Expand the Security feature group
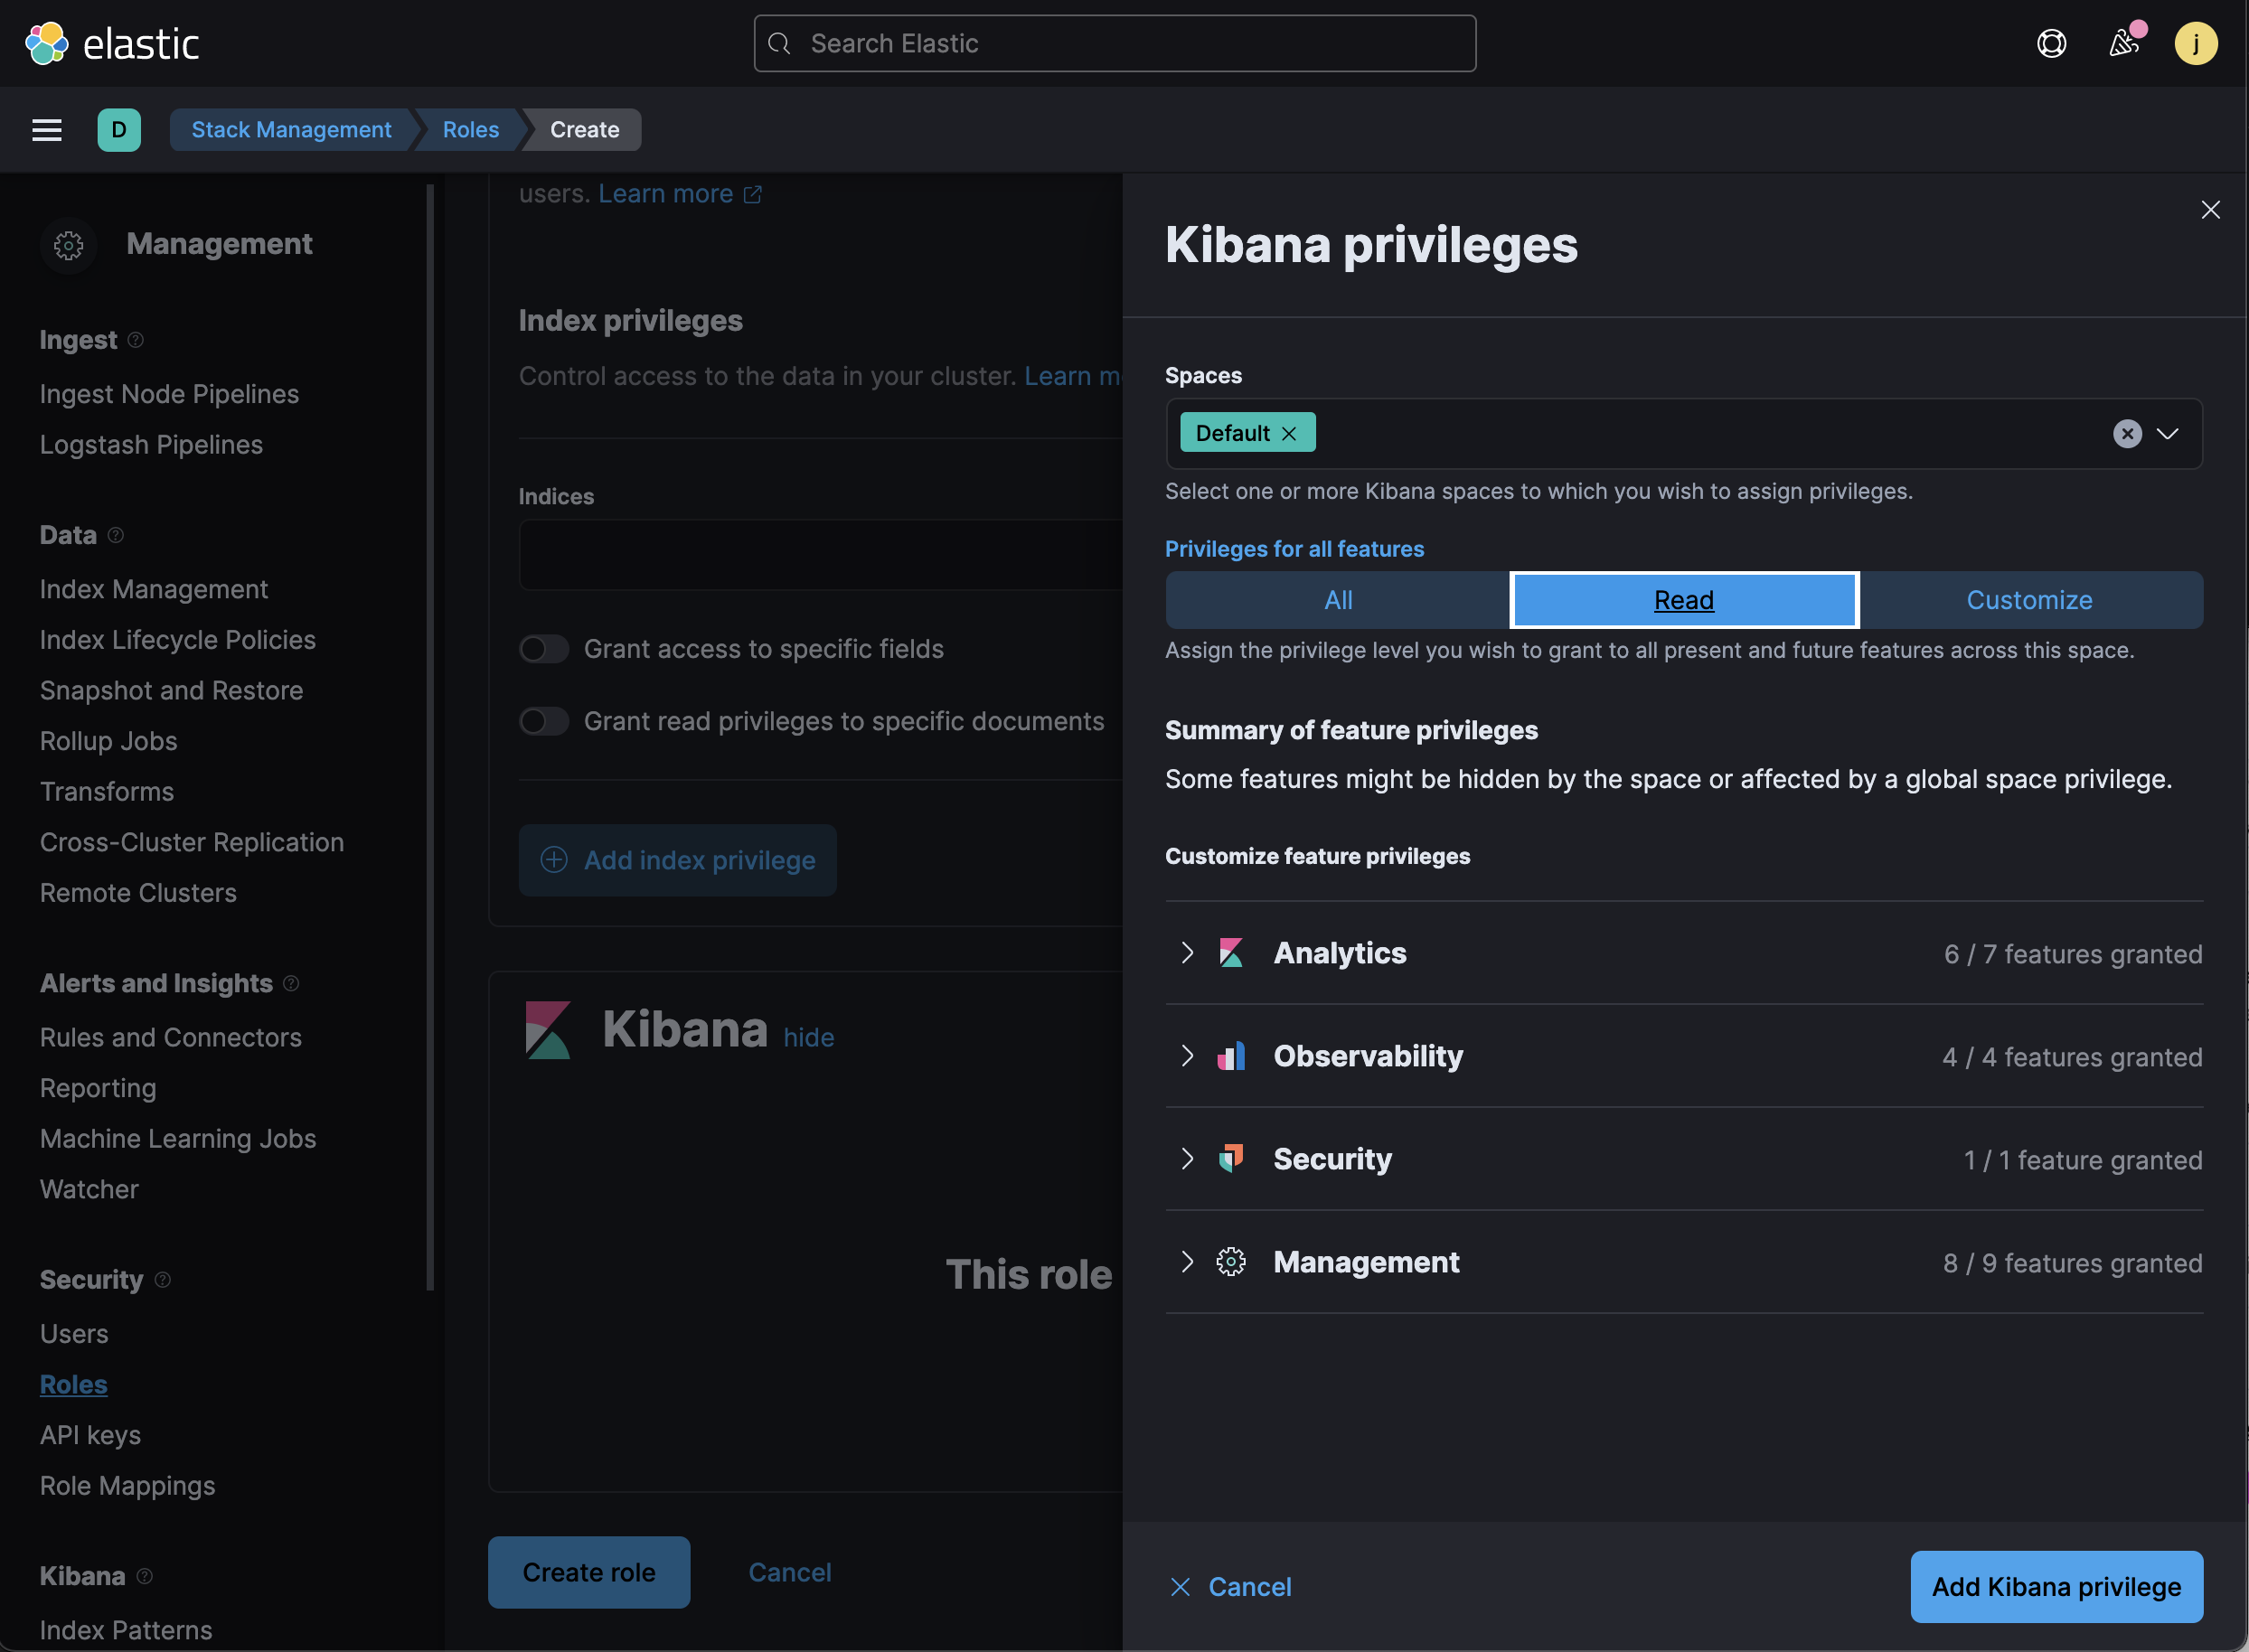Image resolution: width=2249 pixels, height=1652 pixels. click(x=1187, y=1159)
